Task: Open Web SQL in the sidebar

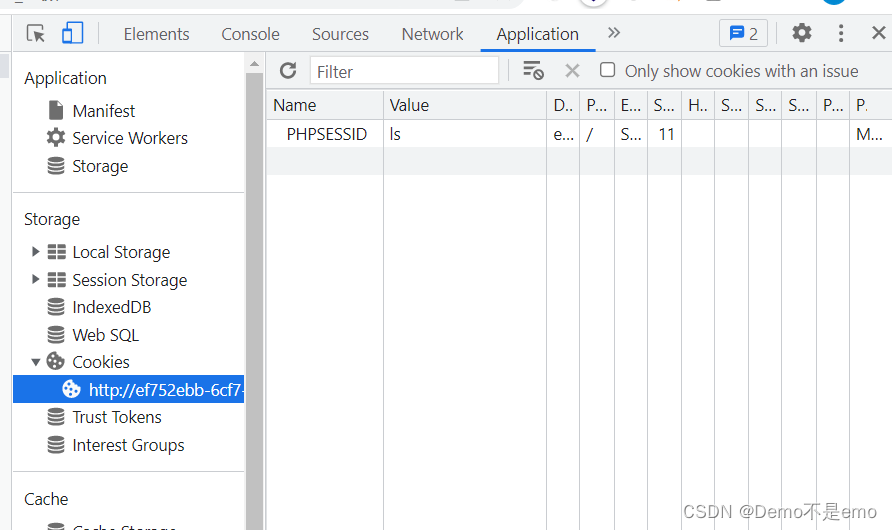Action: tap(105, 335)
